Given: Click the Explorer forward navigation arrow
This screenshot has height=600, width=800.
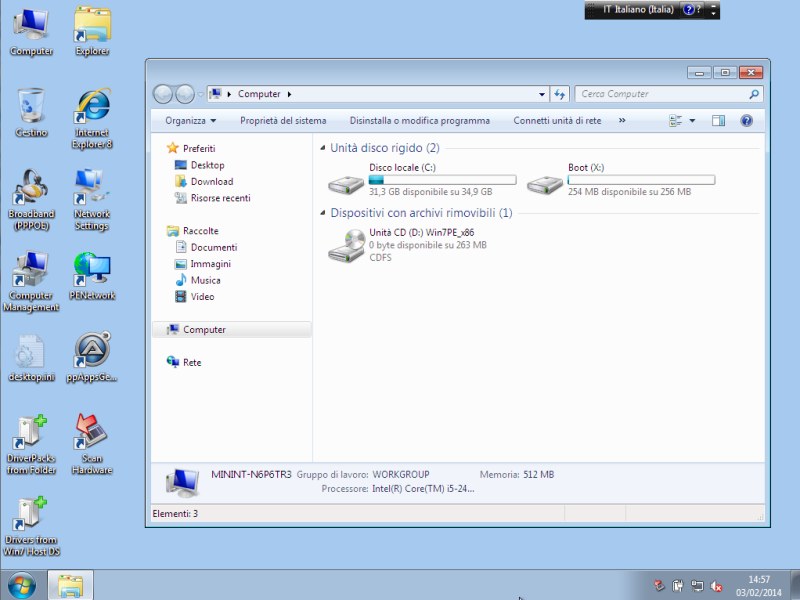Looking at the screenshot, I should [185, 94].
